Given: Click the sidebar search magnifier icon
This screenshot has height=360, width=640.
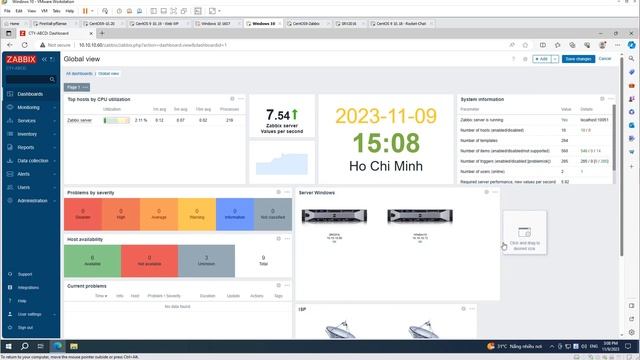Looking at the screenshot, I should tap(52, 79).
